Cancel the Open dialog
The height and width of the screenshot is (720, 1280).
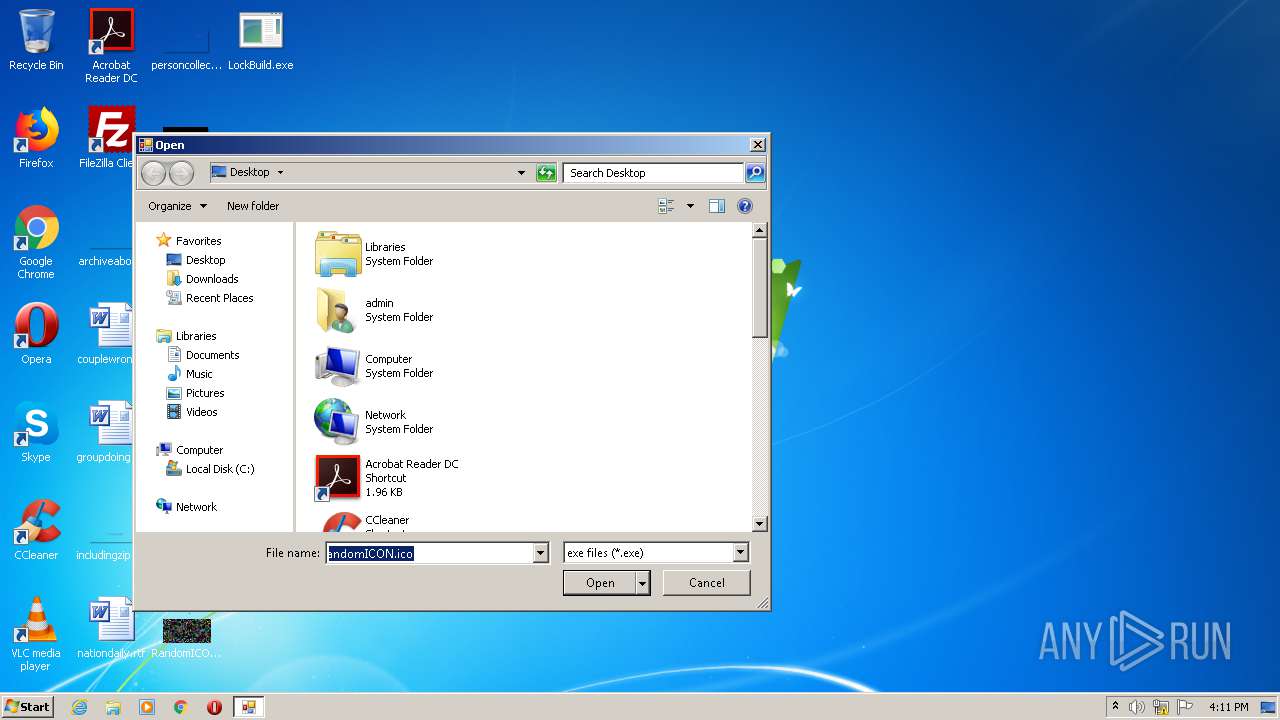(x=707, y=583)
